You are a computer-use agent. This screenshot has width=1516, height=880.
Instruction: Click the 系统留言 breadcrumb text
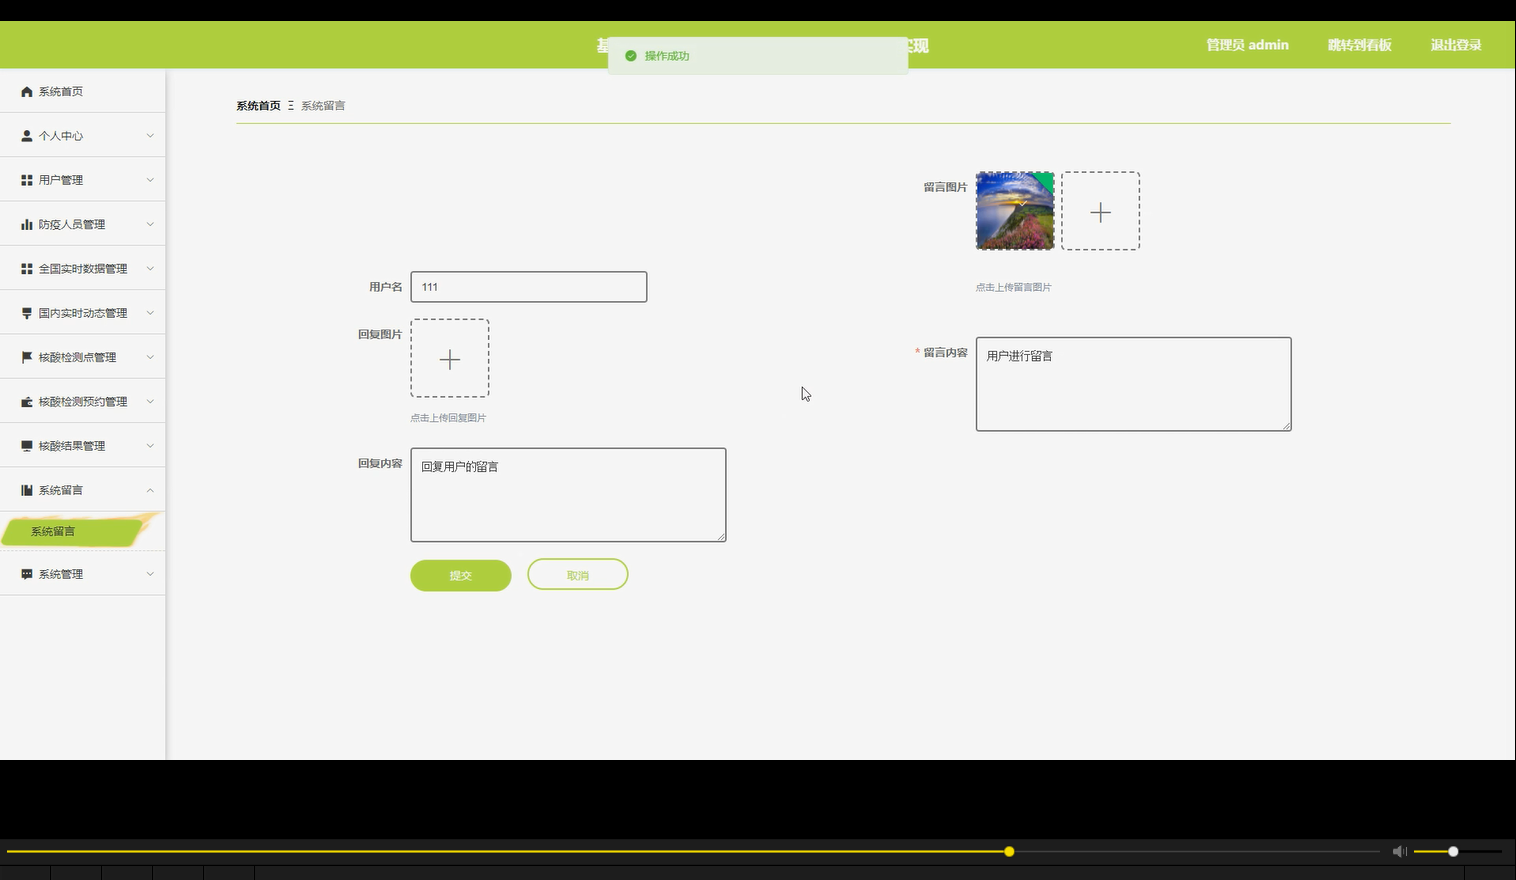tap(323, 106)
